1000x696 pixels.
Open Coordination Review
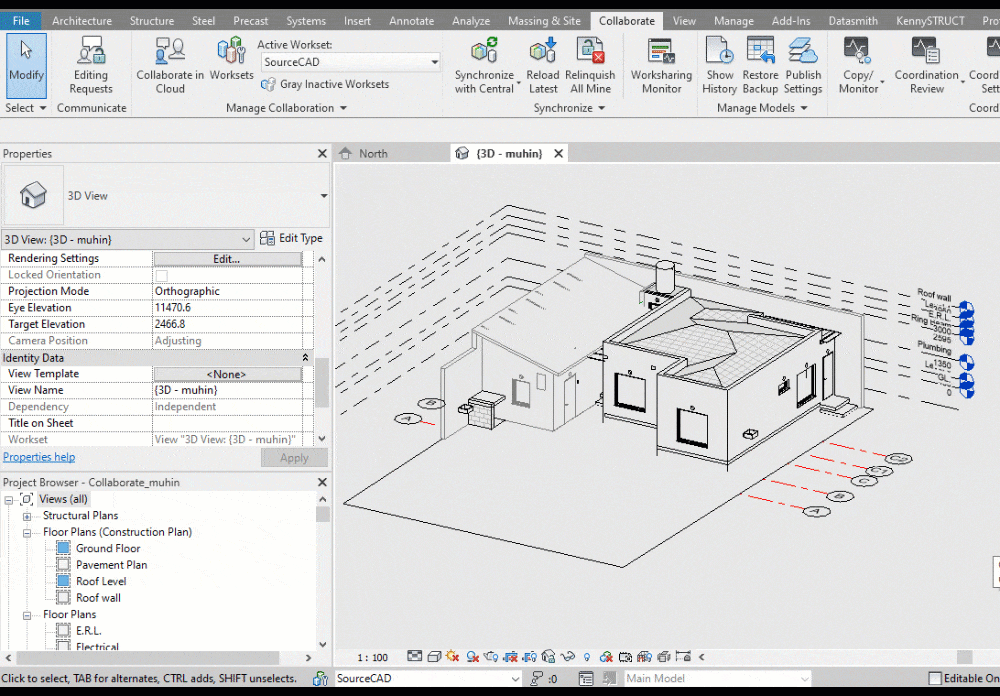pyautogui.click(x=927, y=65)
